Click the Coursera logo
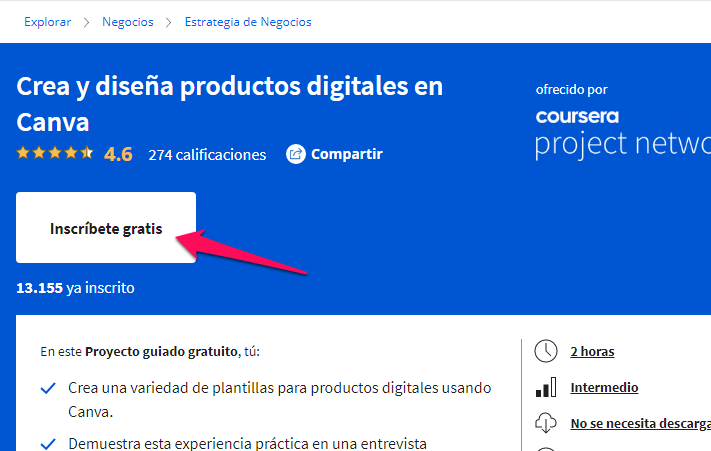The image size is (711, 451). 577,116
